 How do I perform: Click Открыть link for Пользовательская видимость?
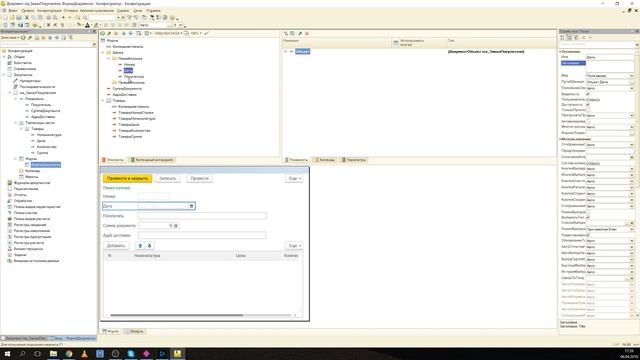[x=593, y=100]
